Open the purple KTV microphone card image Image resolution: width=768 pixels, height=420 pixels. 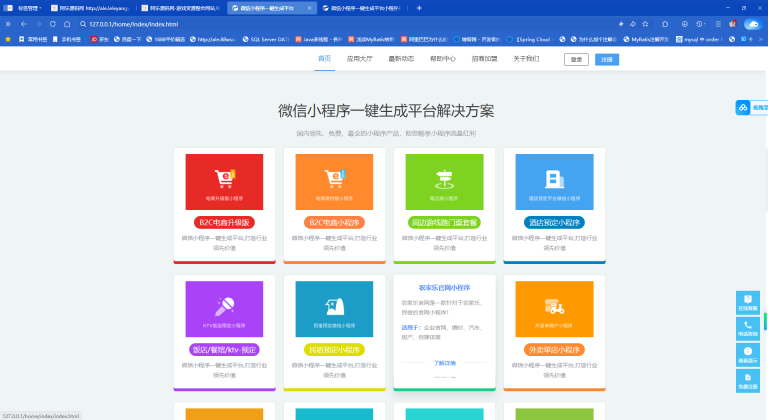coord(224,309)
